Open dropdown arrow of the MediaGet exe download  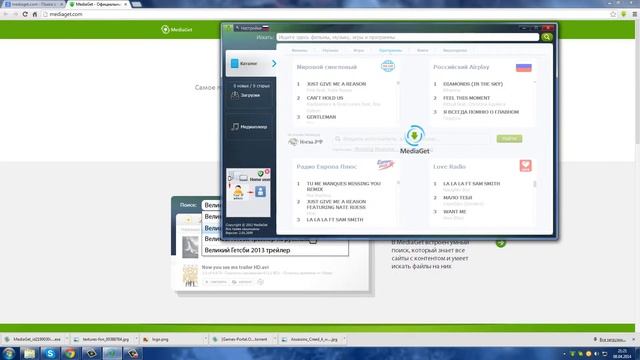point(67,339)
